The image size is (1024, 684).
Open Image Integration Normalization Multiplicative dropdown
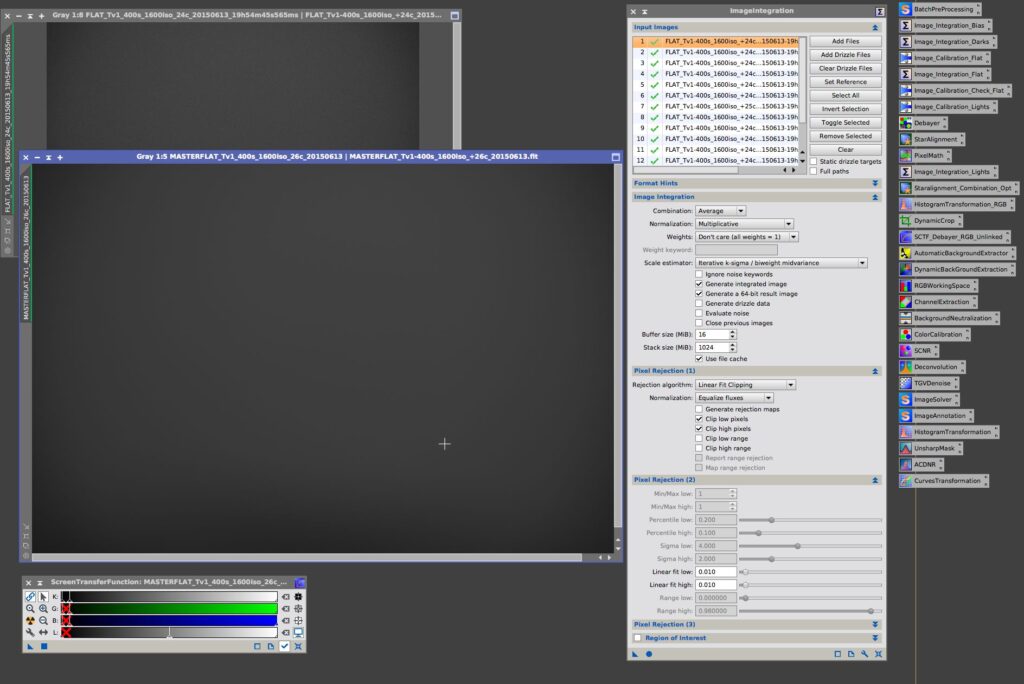pos(744,223)
